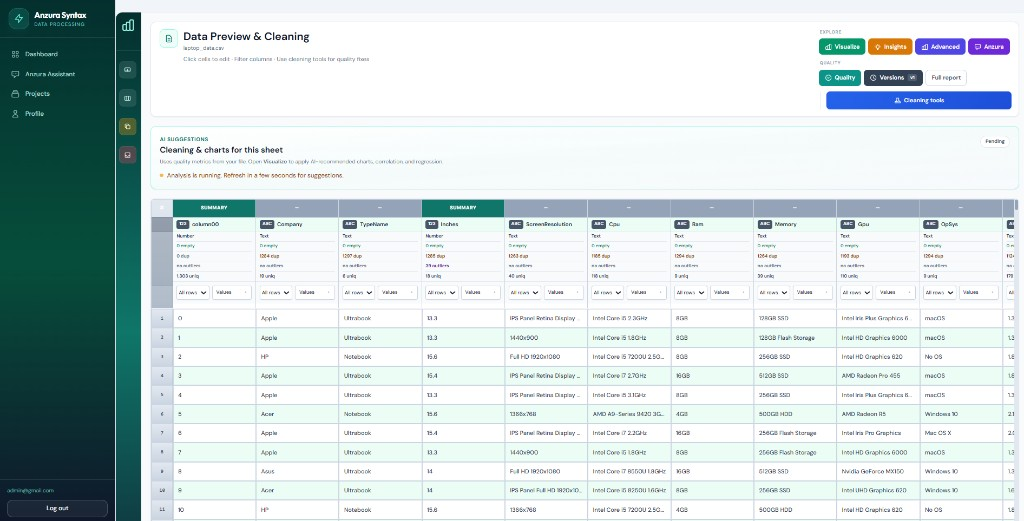Open the Values dropdown for Ram

[x=730, y=292]
